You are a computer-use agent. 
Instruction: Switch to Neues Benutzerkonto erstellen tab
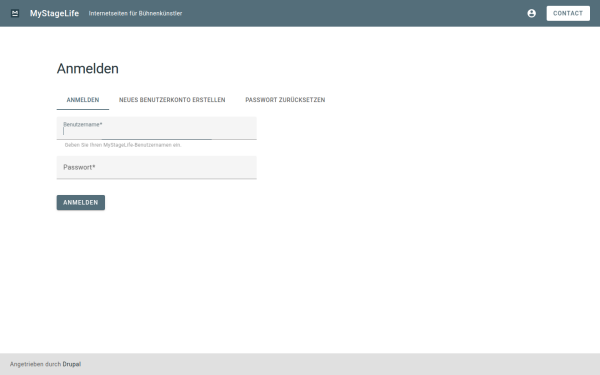[172, 100]
